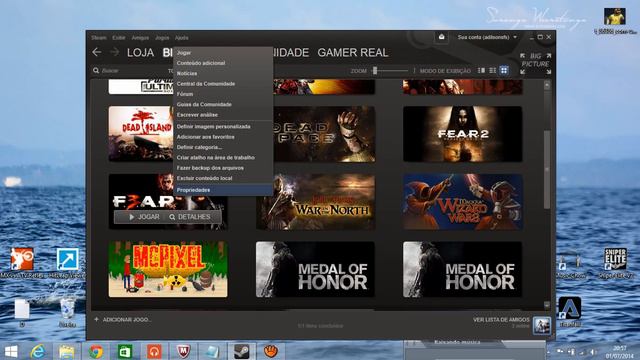
Task: Open the orange headphones music app
Action: (x=154, y=351)
